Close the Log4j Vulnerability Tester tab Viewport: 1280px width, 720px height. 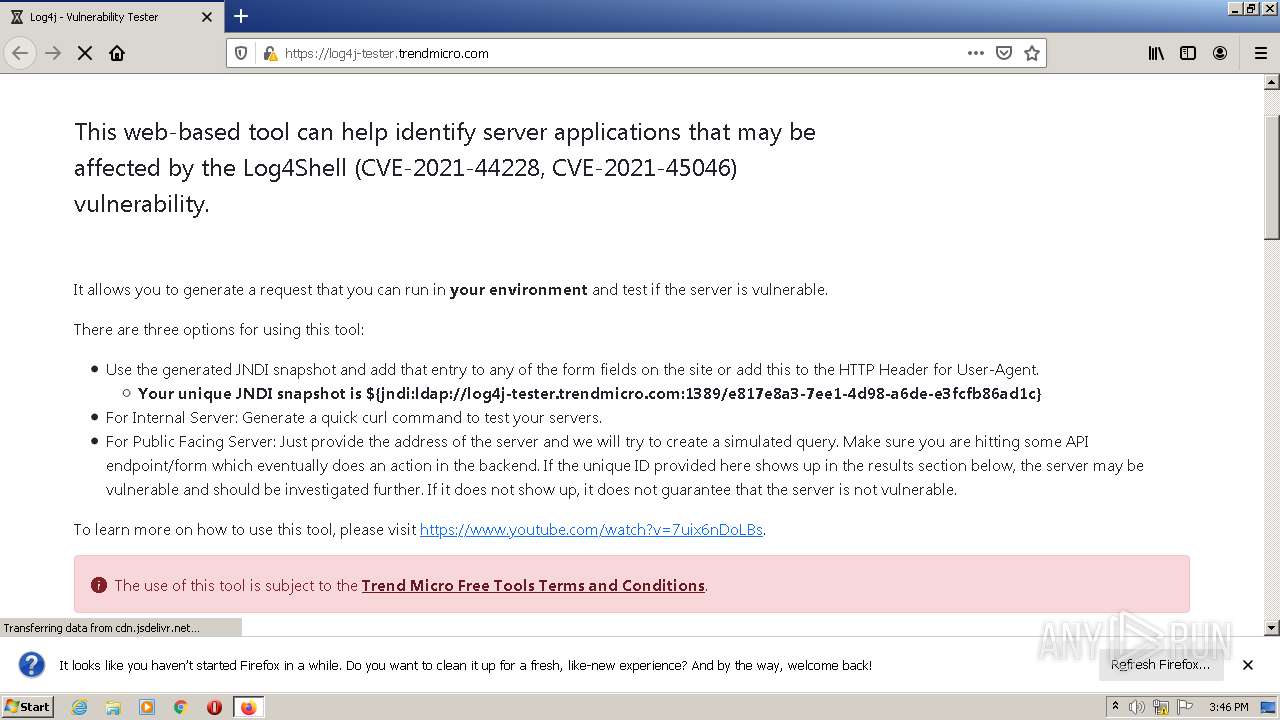tap(207, 17)
